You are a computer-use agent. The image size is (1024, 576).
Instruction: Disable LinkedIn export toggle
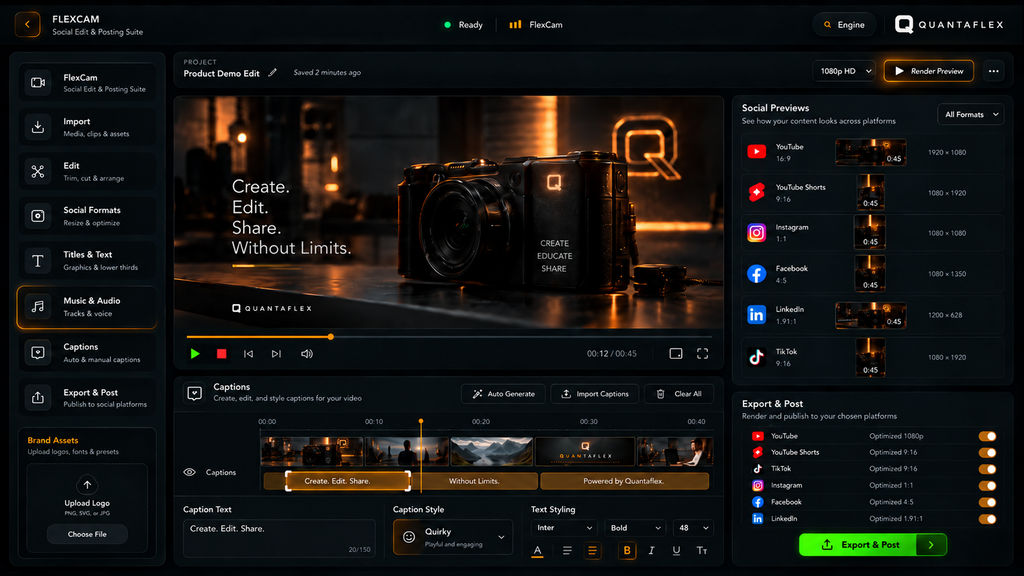pos(987,519)
